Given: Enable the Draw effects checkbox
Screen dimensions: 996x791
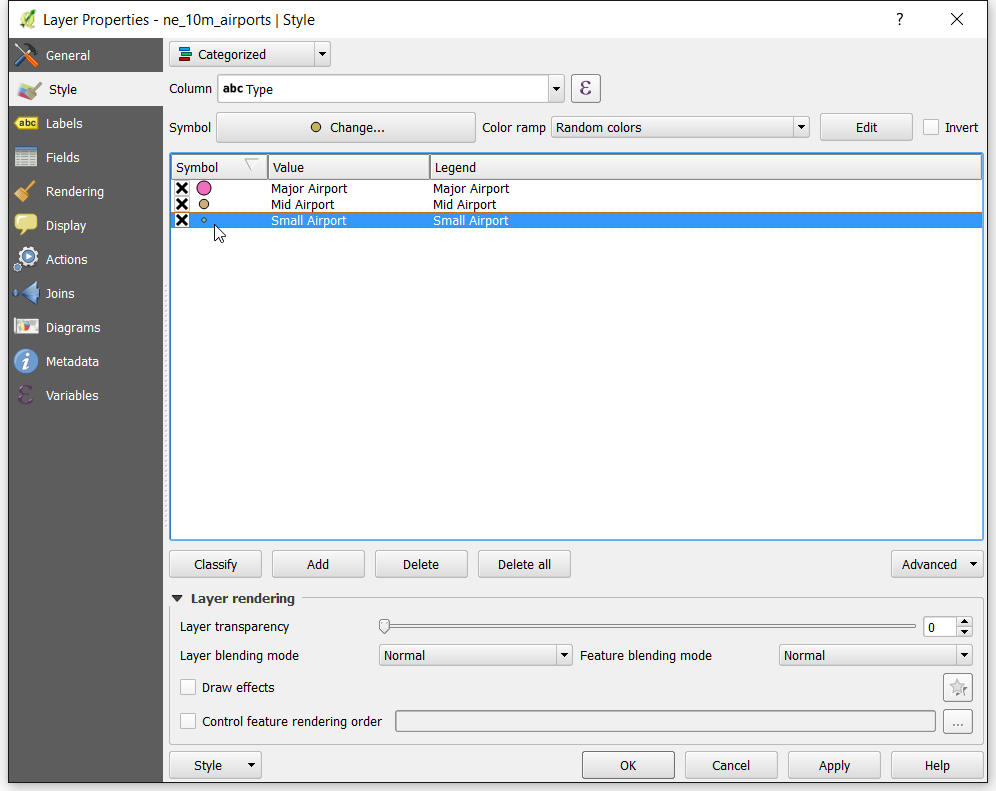Looking at the screenshot, I should point(188,687).
